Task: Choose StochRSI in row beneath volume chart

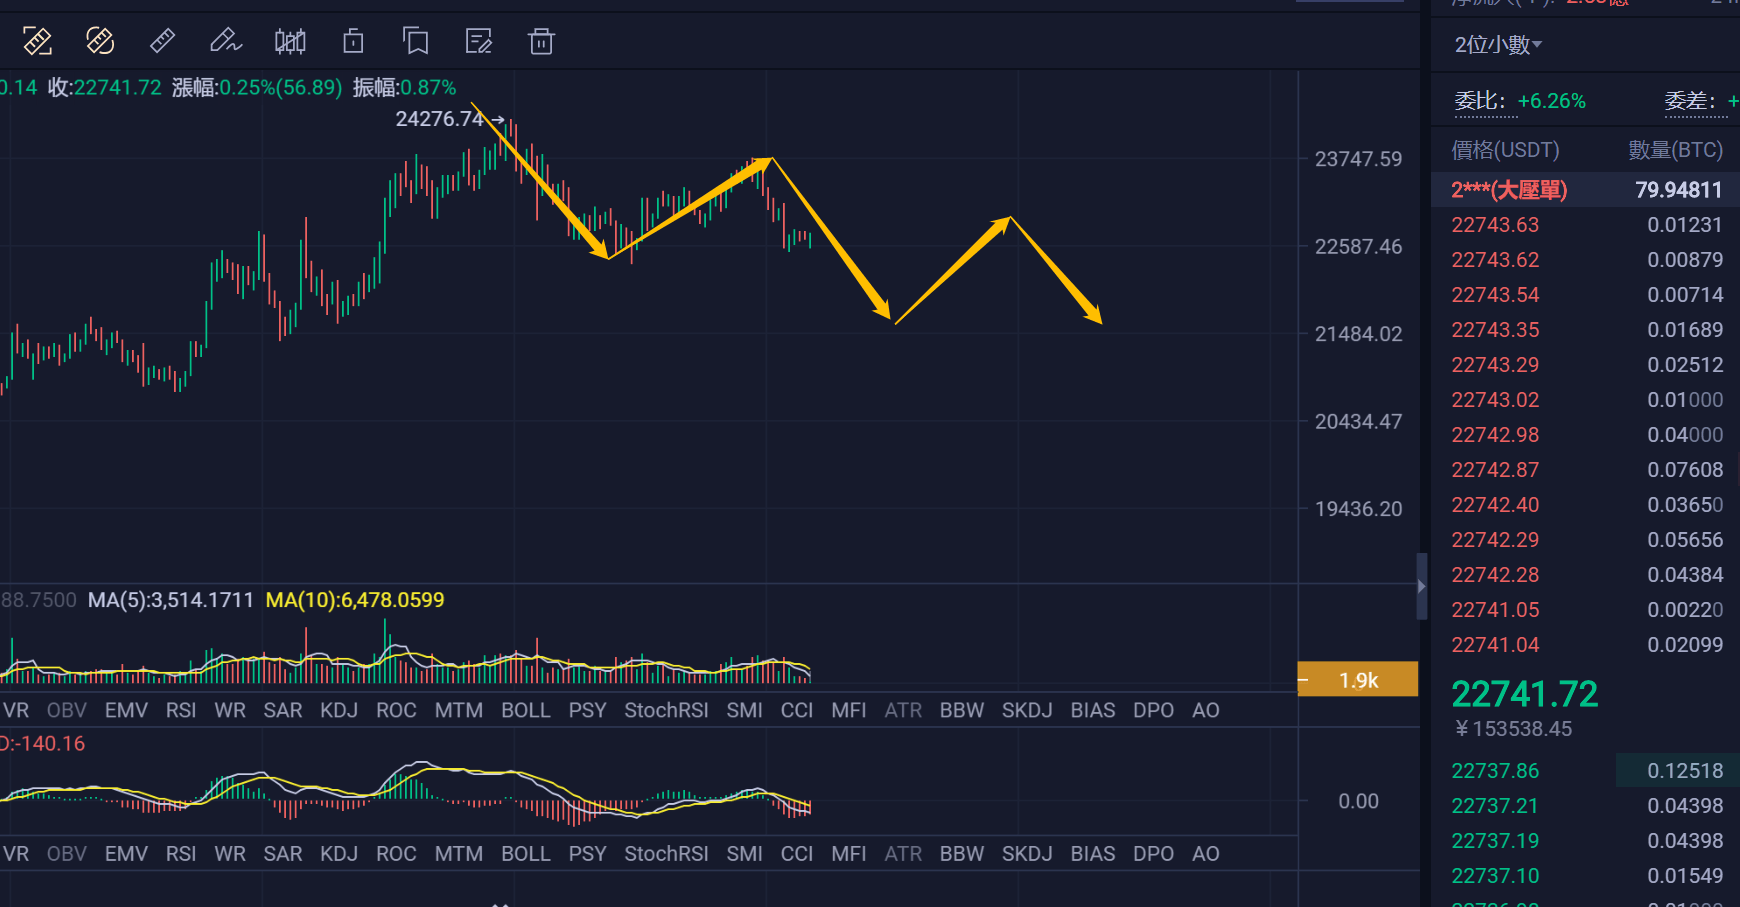Action: [666, 710]
